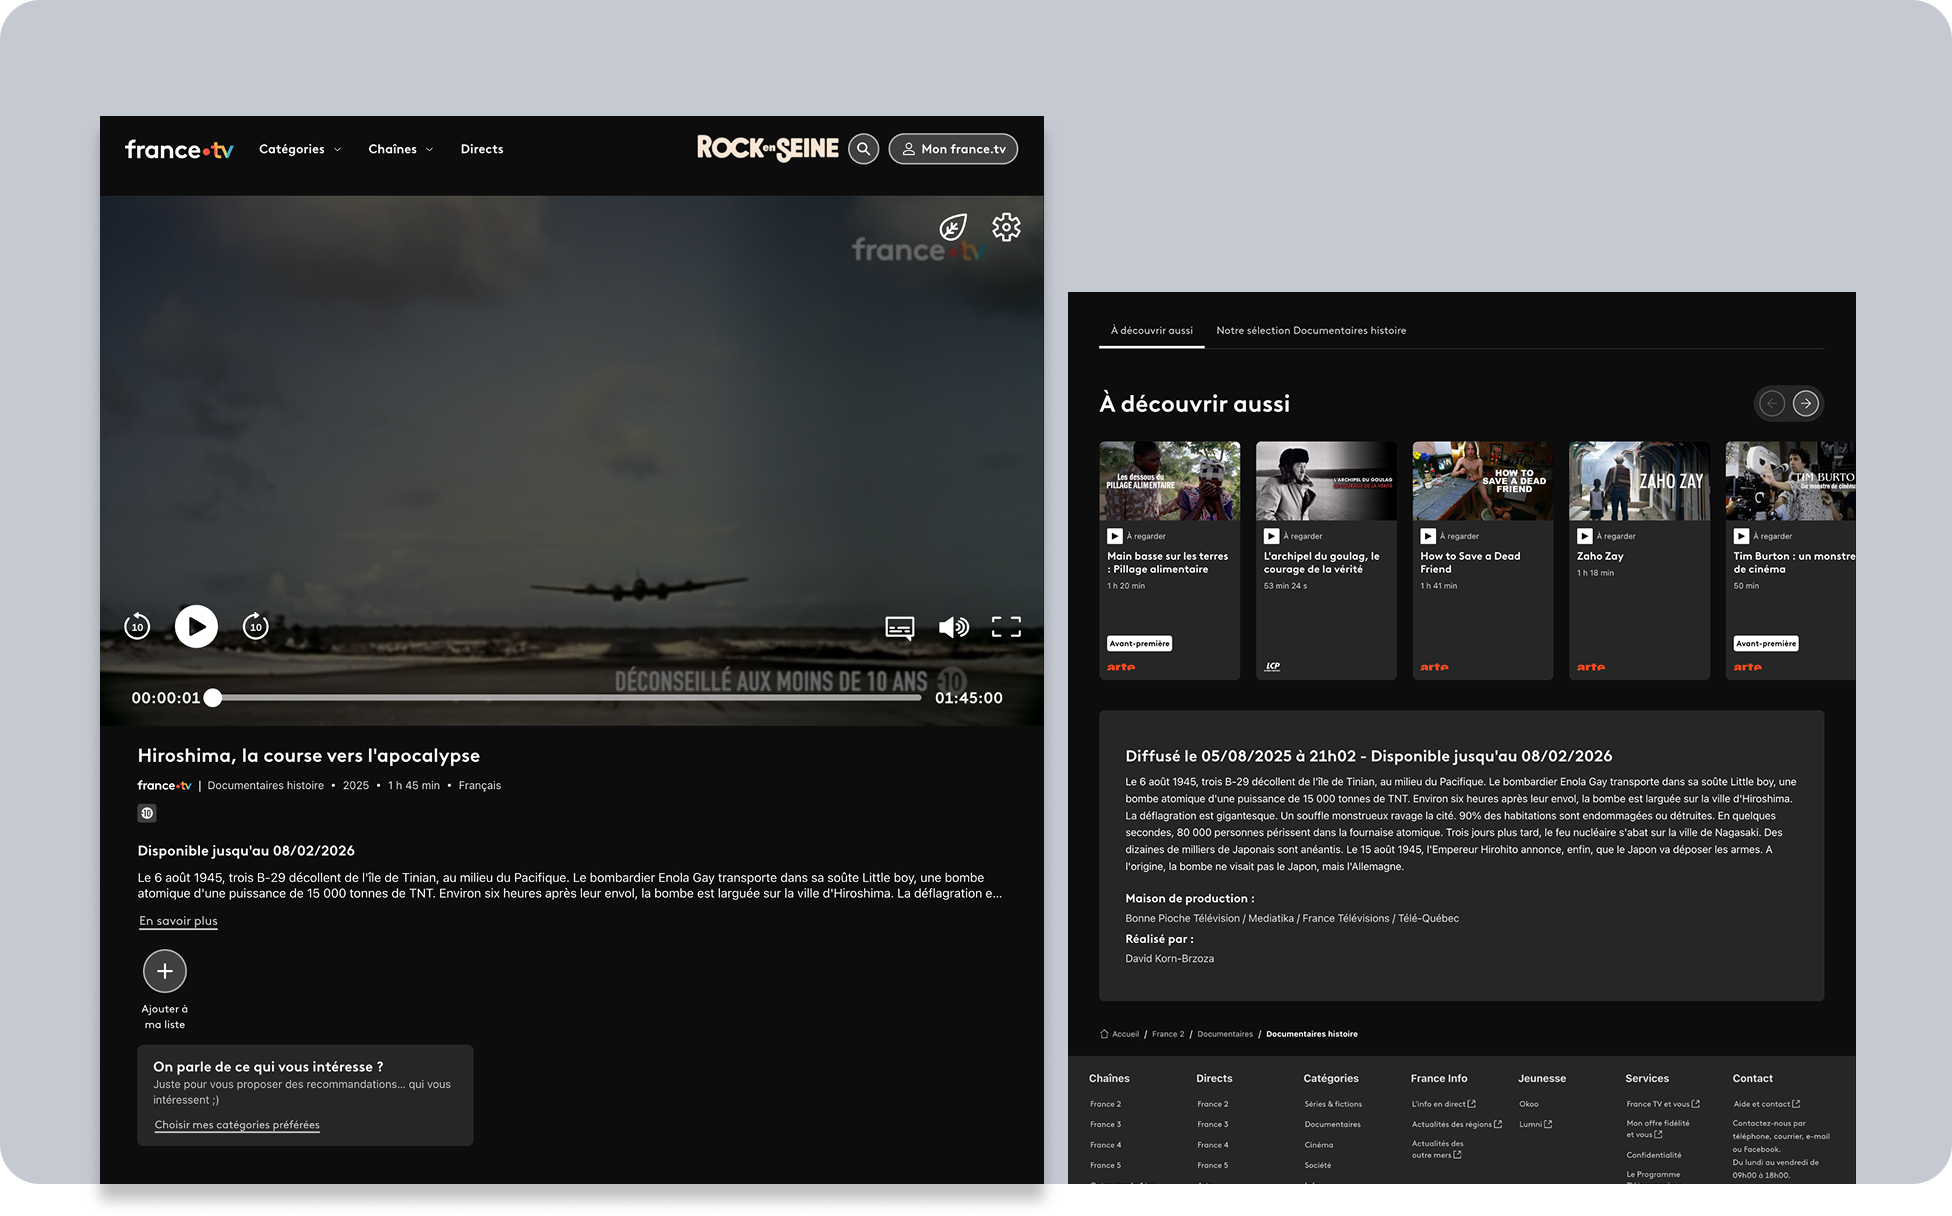
Task: Click the video progress bar handle
Action: pyautogui.click(x=213, y=698)
